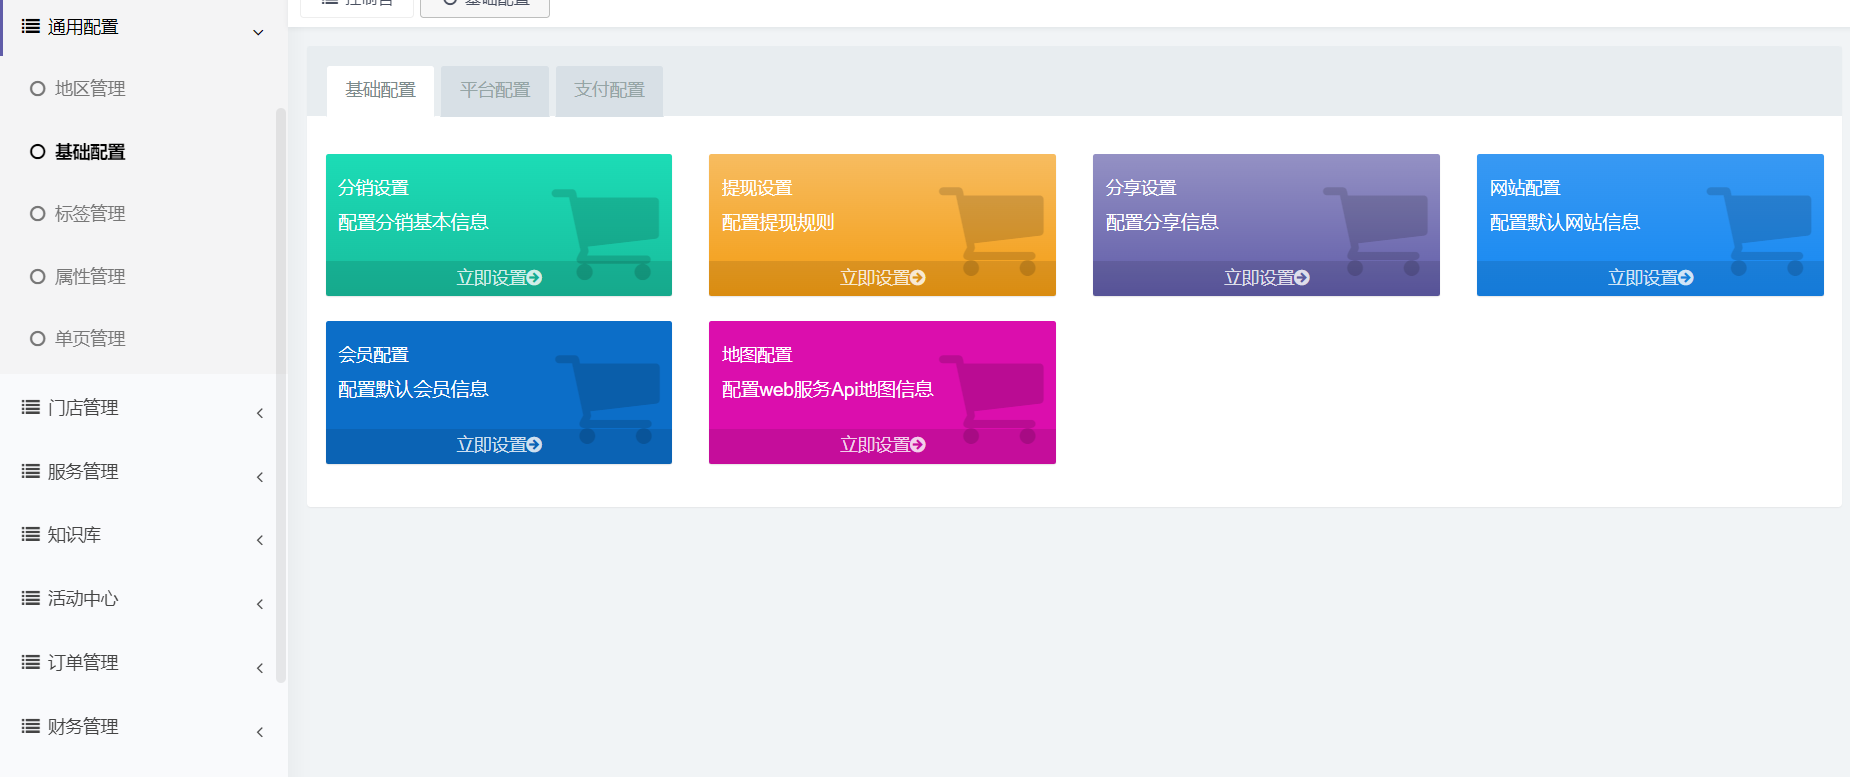Open 单页管理 in the sidebar

pos(90,339)
